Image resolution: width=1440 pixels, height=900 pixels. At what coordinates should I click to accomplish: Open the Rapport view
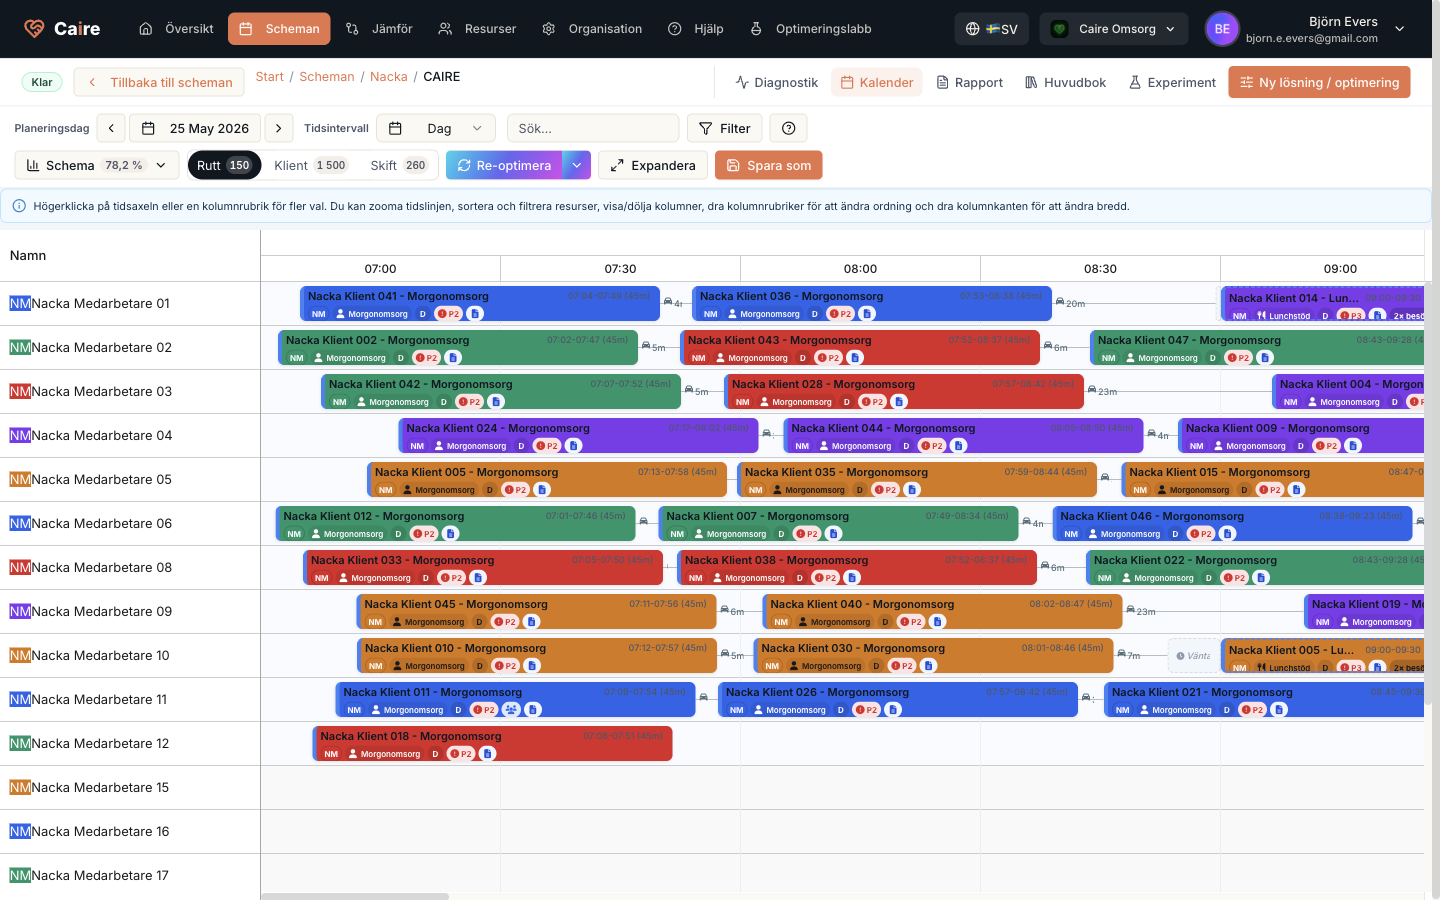click(969, 82)
